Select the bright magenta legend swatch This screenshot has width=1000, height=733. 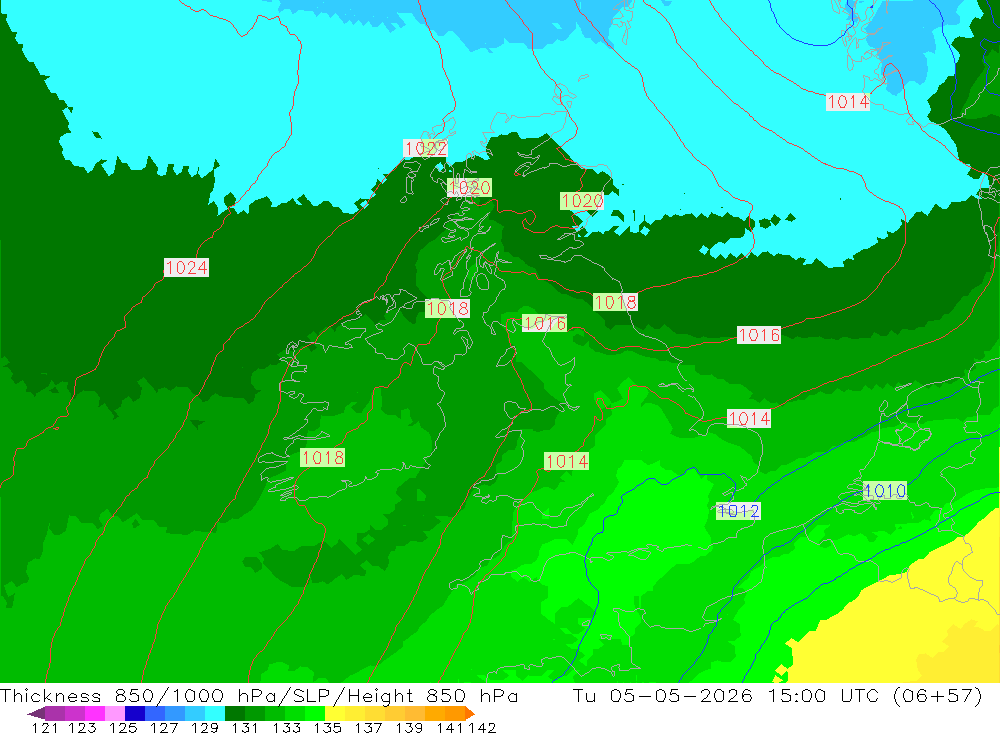[94, 713]
